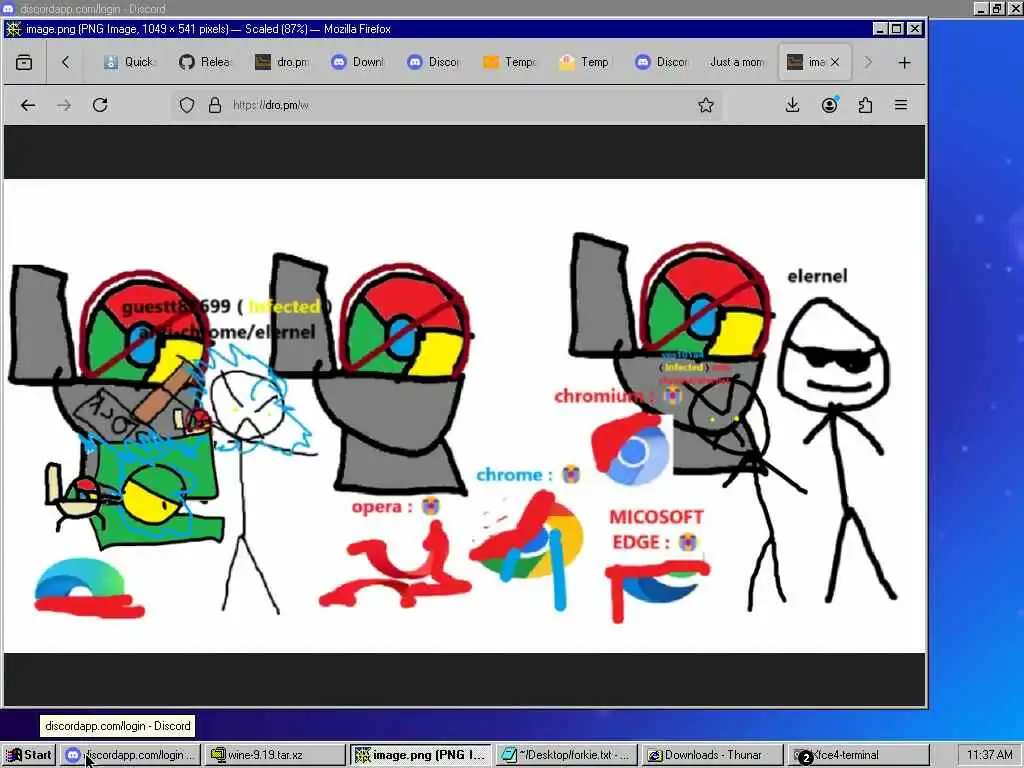Switch to the GitHub Releases tab
Image resolution: width=1024 pixels, height=768 pixels.
coord(204,62)
